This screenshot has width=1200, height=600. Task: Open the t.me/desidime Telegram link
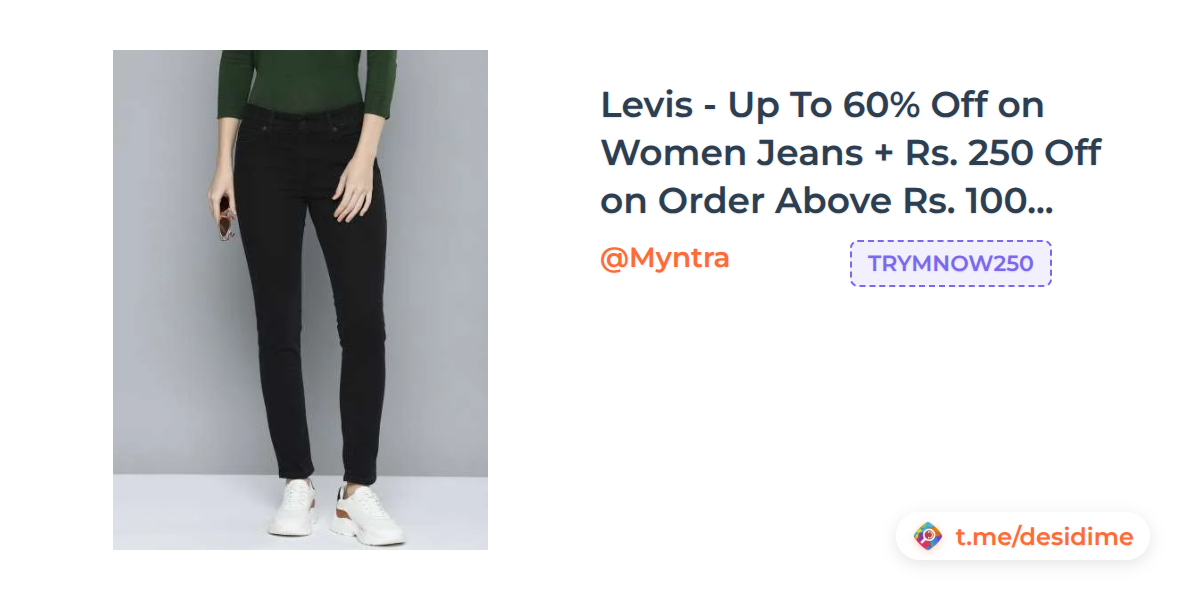1044,537
